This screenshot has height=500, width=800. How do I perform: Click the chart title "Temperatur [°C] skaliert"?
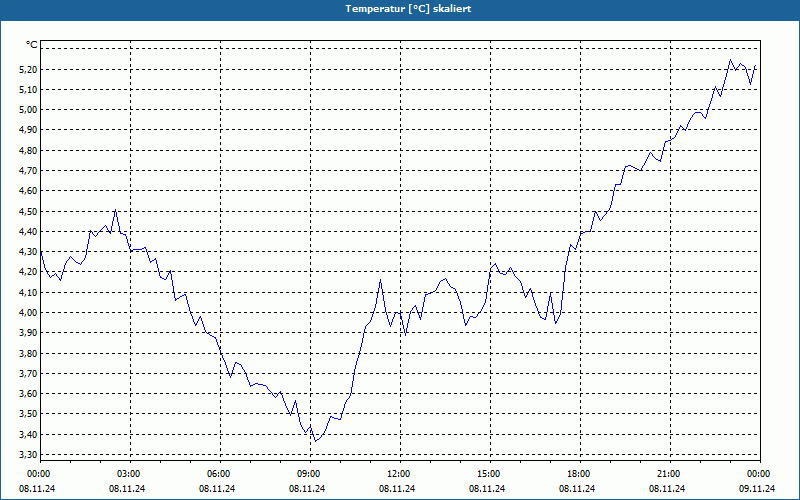click(x=408, y=9)
